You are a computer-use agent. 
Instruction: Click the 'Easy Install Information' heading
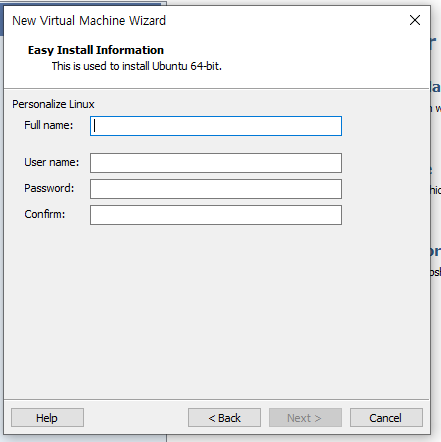[x=96, y=50]
